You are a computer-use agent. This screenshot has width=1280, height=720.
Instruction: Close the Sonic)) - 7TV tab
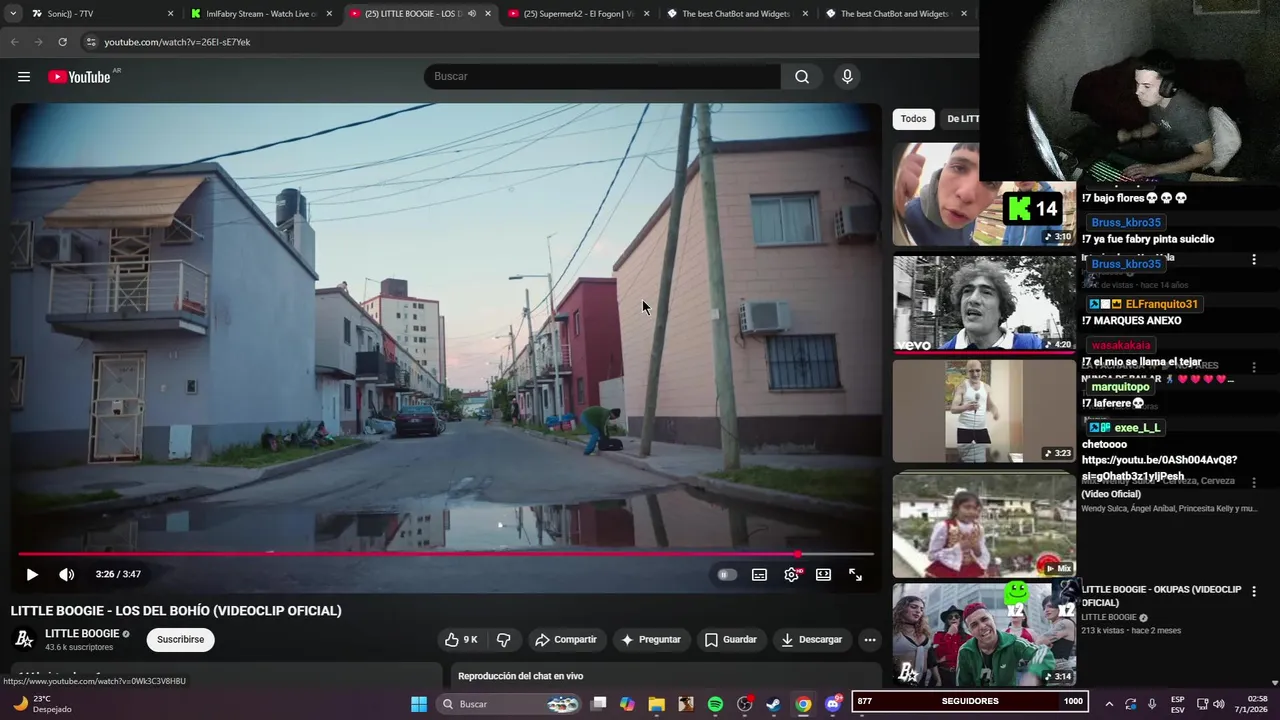click(170, 14)
